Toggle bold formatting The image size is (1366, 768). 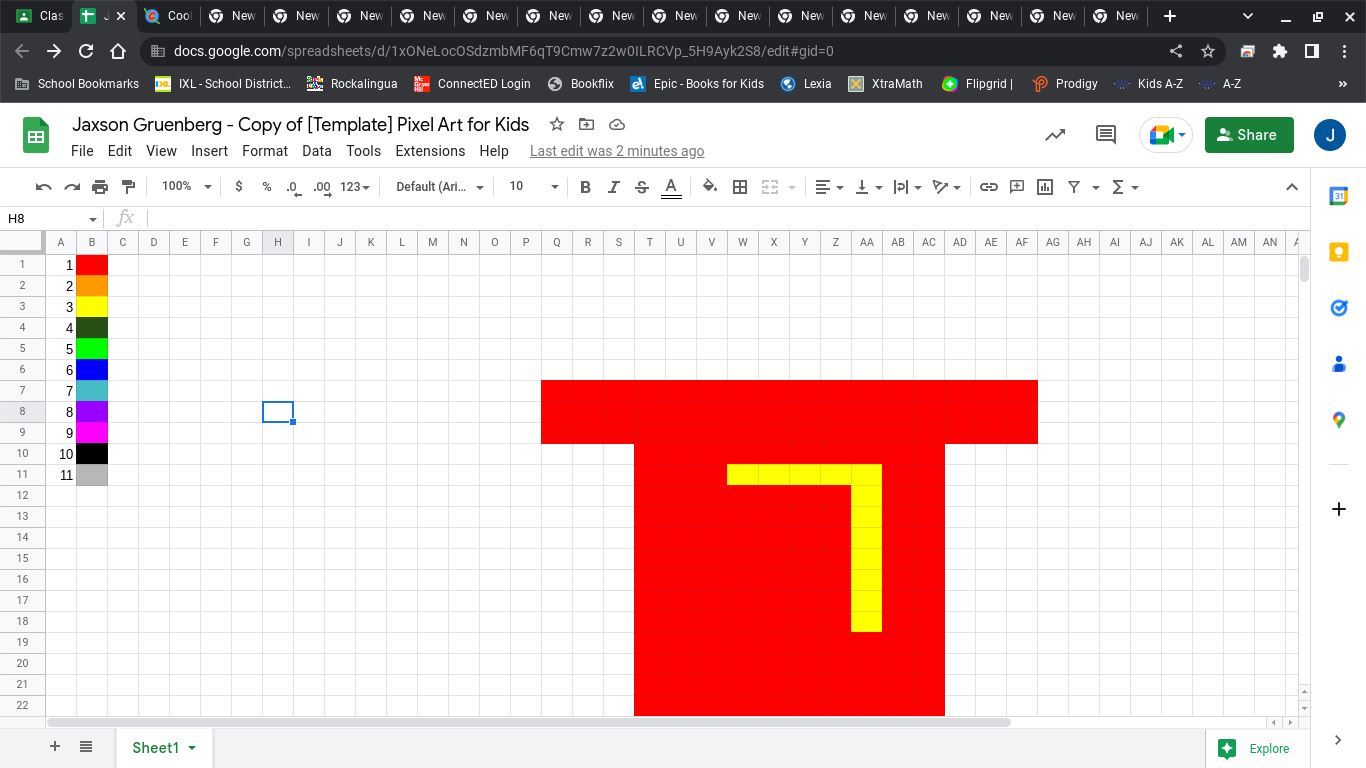click(x=585, y=187)
